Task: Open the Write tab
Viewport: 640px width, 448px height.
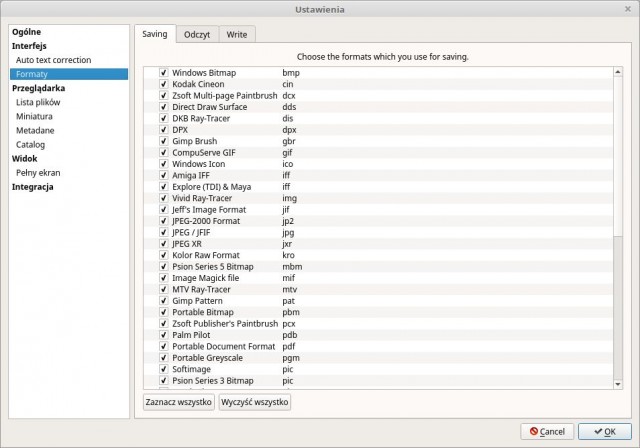Action: point(237,35)
